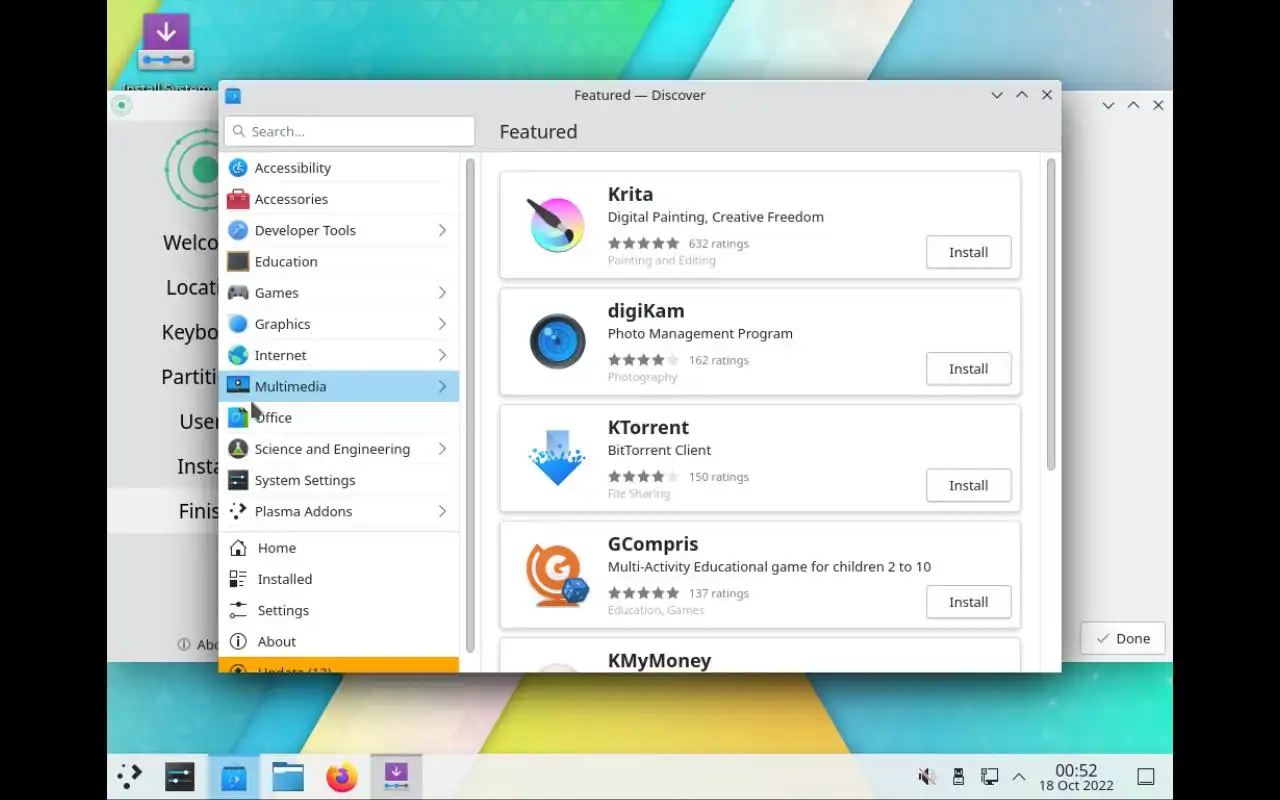
Task: Click the Multimedia category icon
Action: point(238,386)
